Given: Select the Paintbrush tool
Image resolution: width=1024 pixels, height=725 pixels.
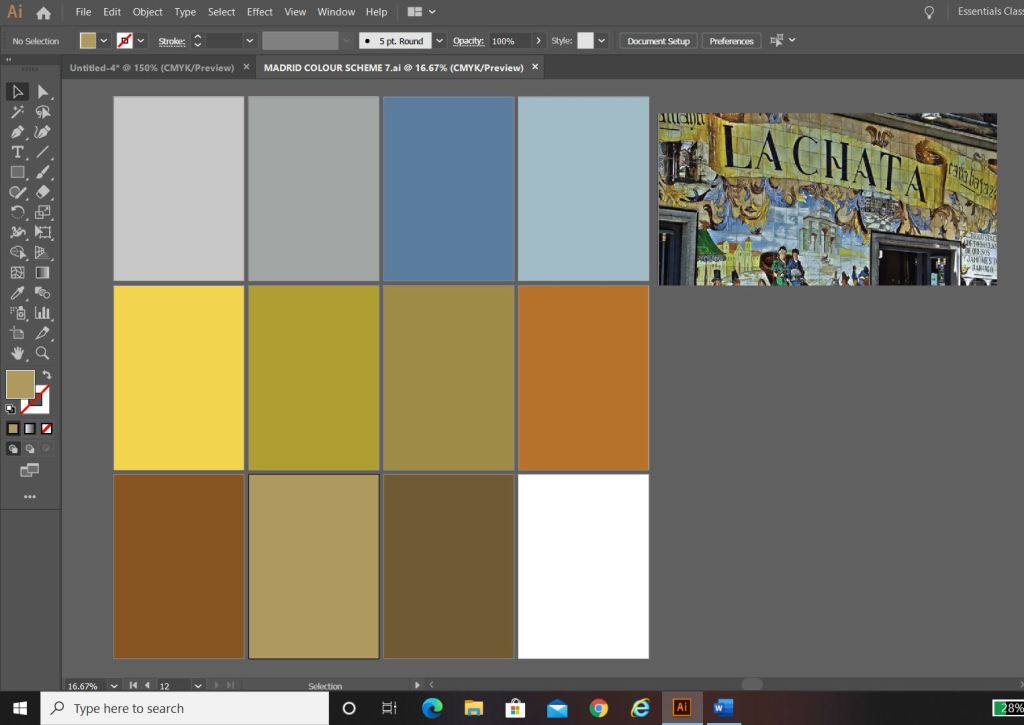Looking at the screenshot, I should (x=43, y=172).
